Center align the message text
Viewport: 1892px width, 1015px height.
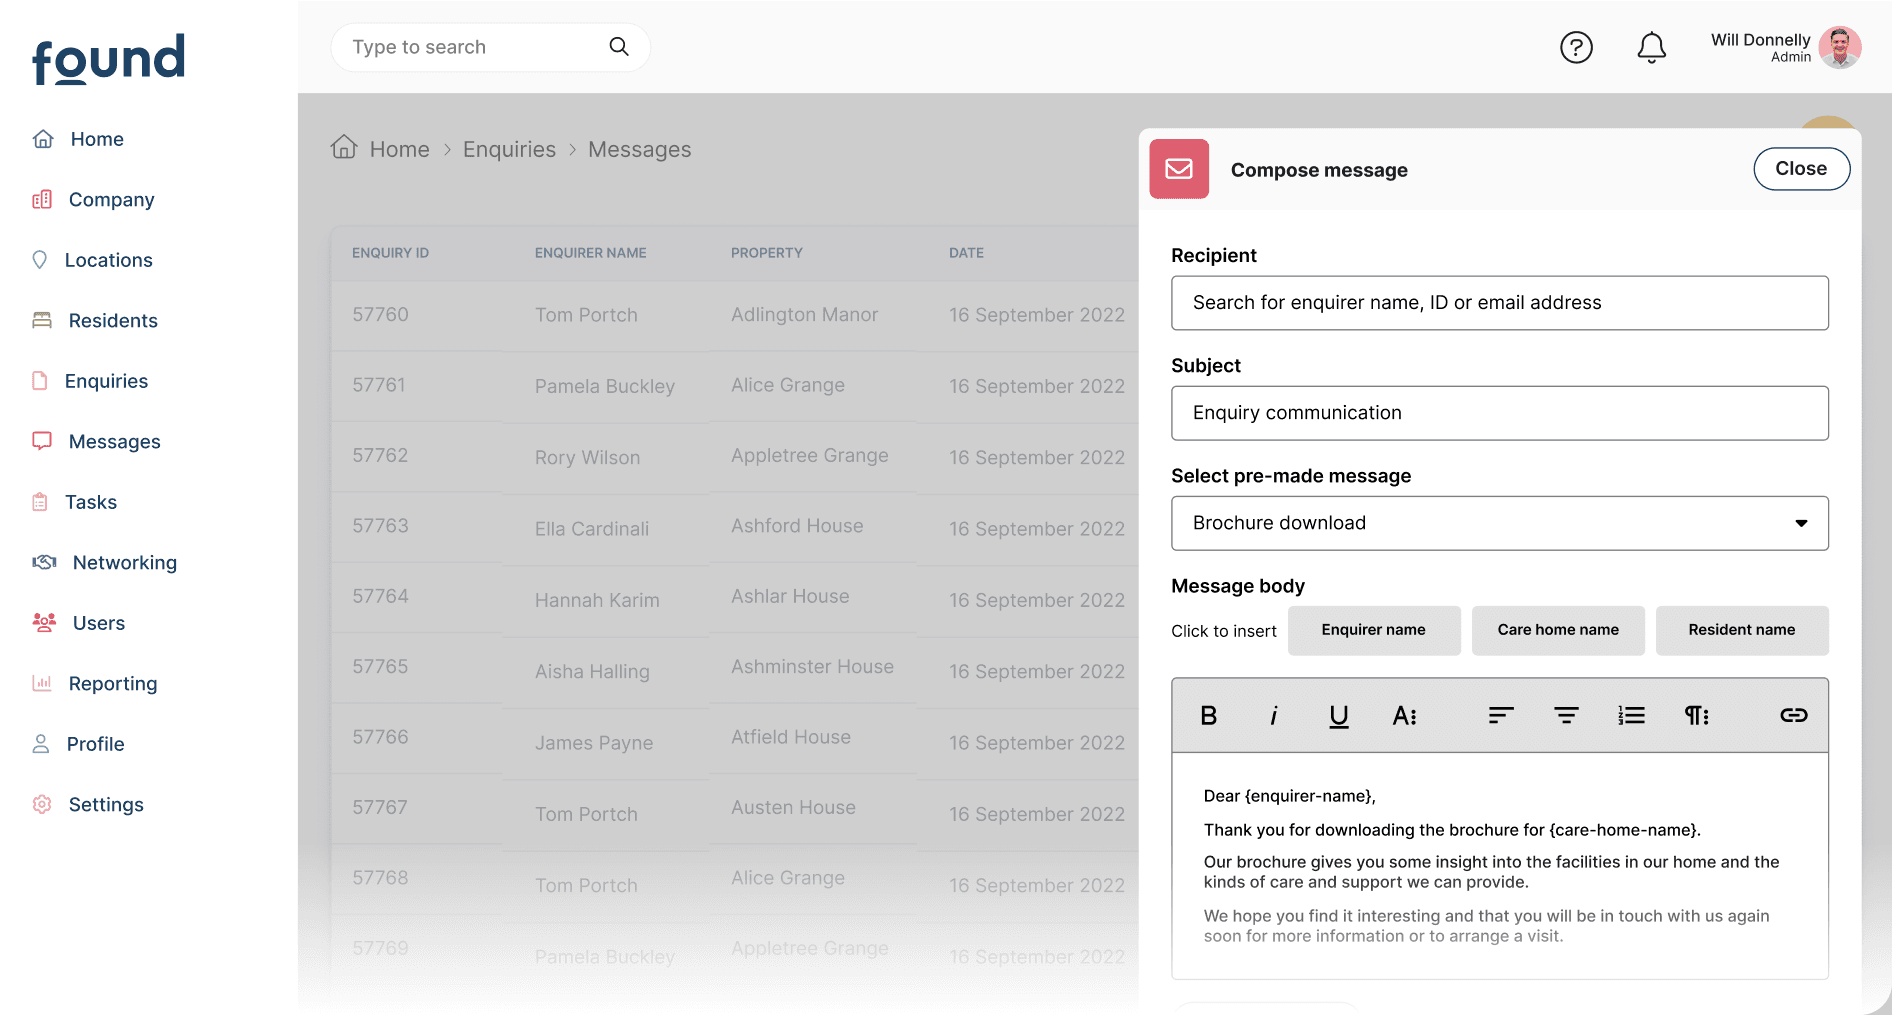click(x=1565, y=715)
